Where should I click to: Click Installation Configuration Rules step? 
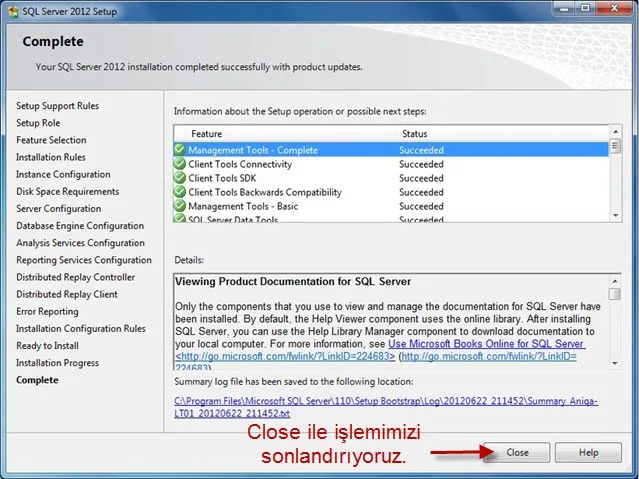[81, 328]
